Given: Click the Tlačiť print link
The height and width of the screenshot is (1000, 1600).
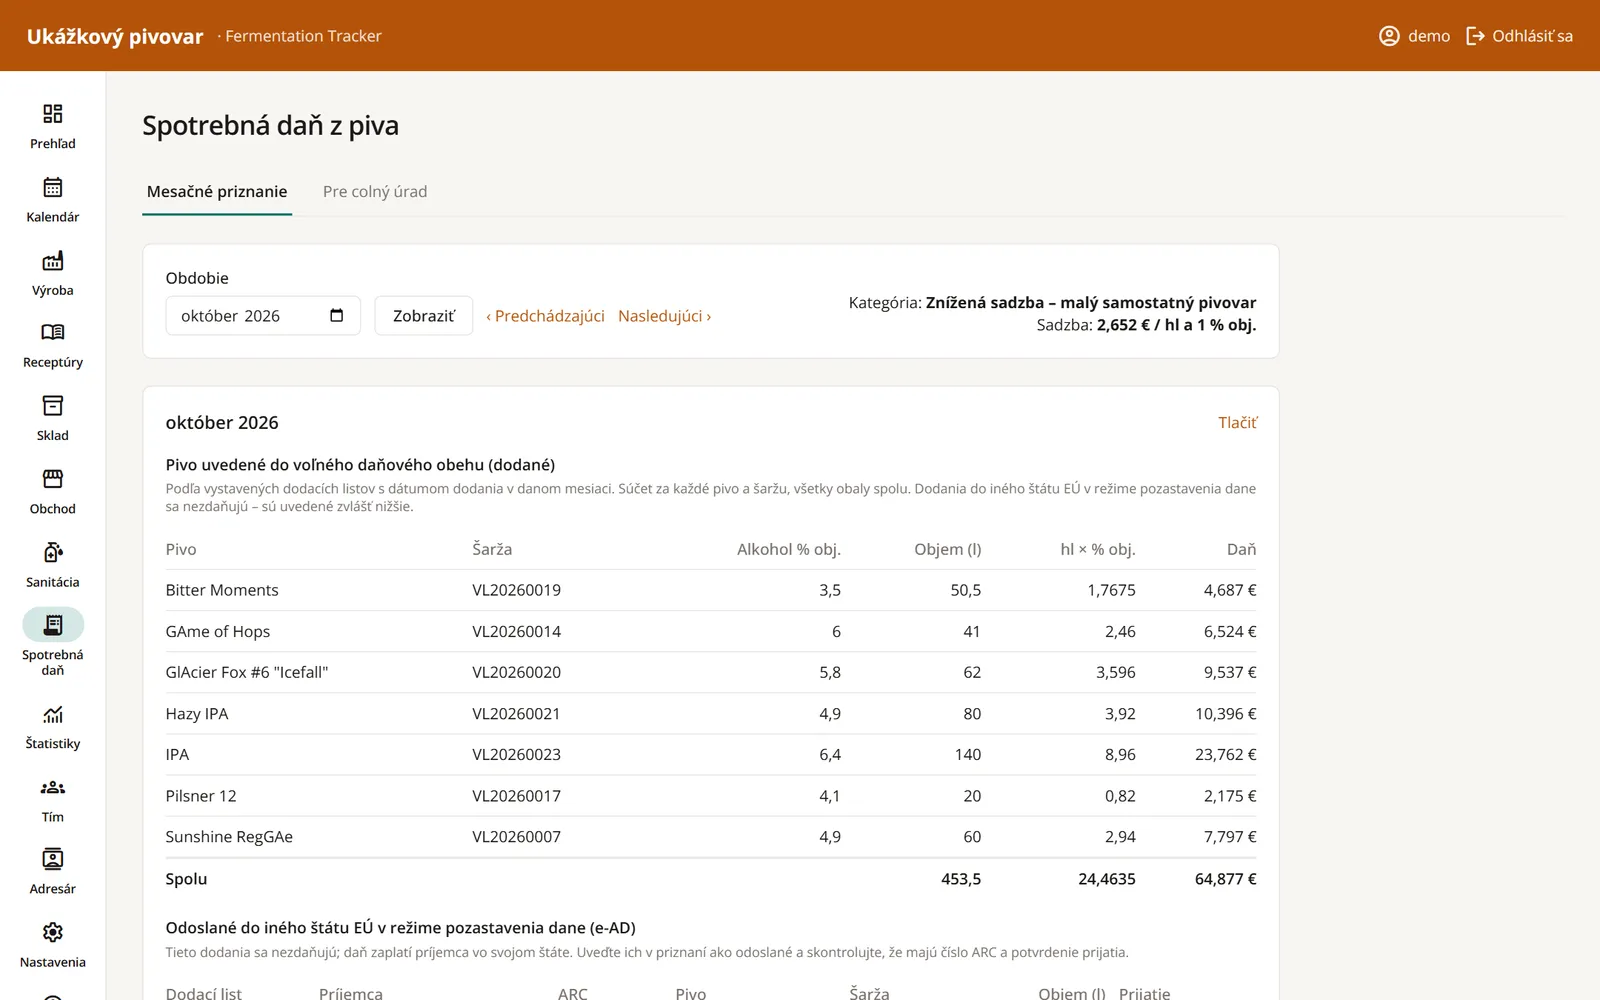Looking at the screenshot, I should [x=1237, y=423].
